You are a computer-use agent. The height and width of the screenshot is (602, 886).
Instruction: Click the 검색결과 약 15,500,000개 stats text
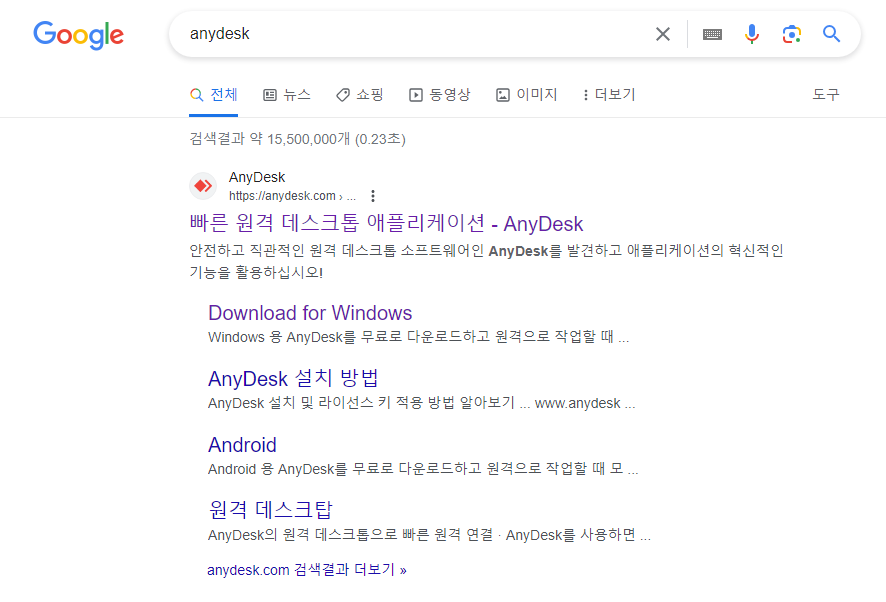click(x=297, y=139)
